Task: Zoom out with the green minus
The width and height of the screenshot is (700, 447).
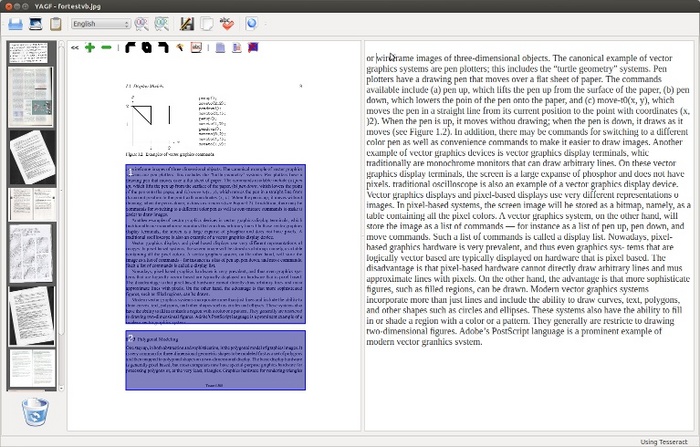Action: pyautogui.click(x=106, y=47)
